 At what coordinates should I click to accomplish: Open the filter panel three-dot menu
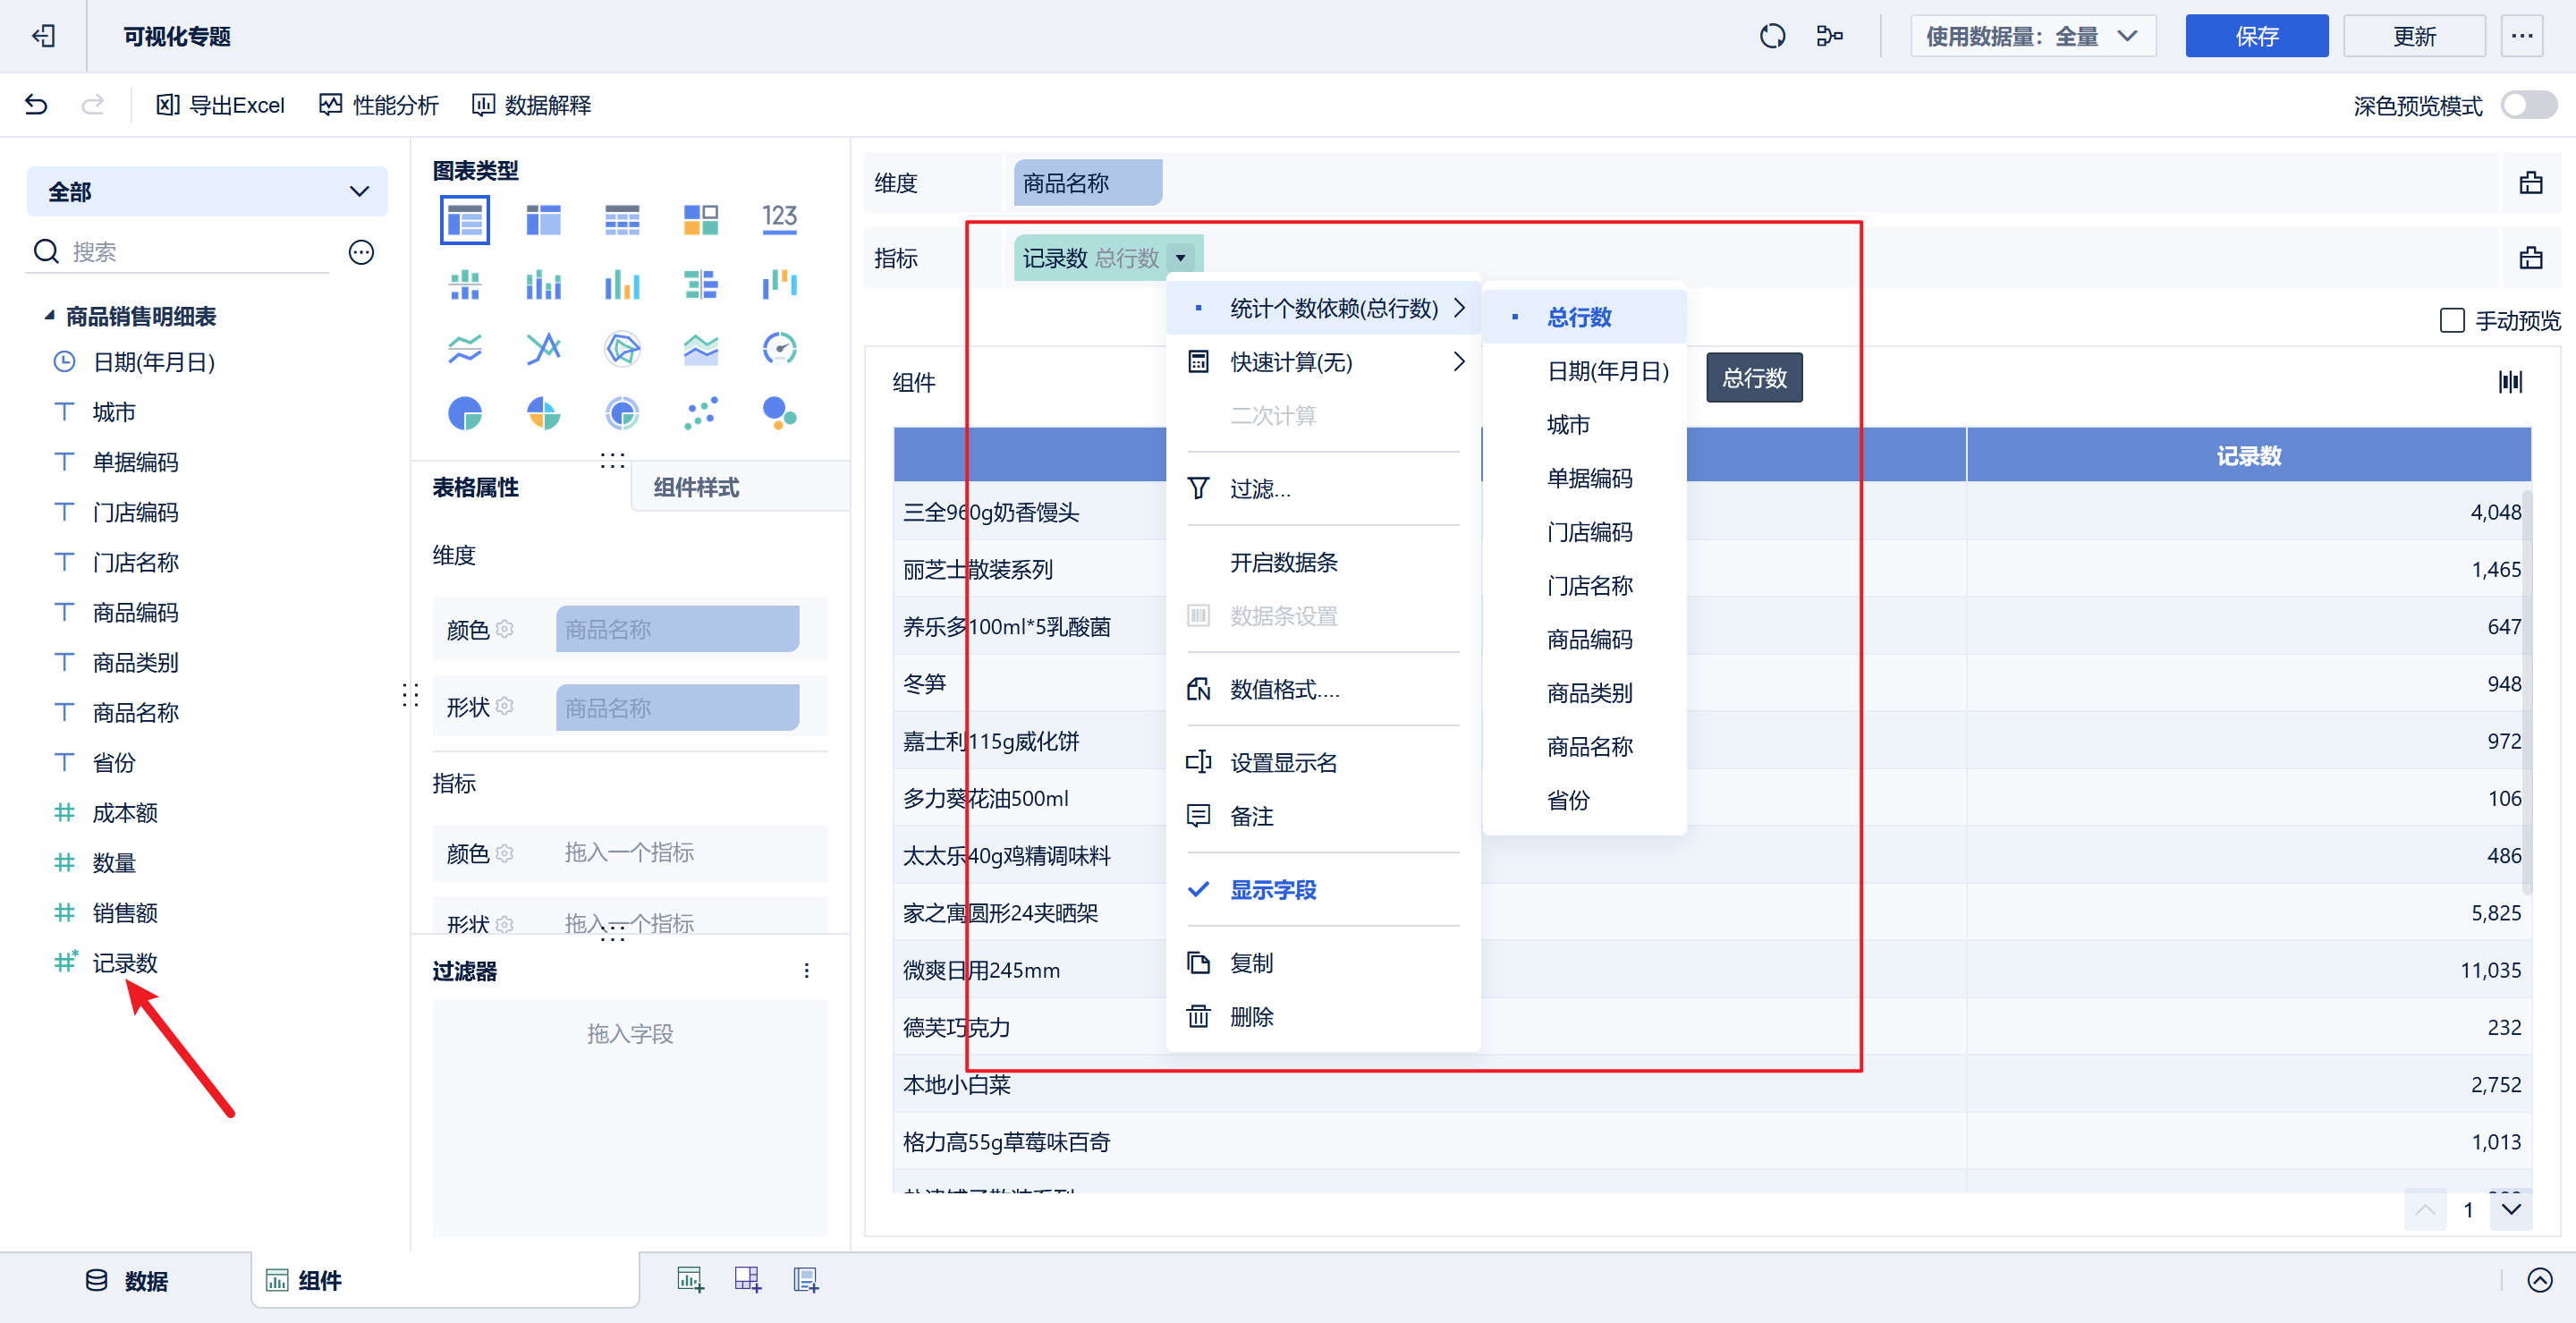(x=806, y=970)
